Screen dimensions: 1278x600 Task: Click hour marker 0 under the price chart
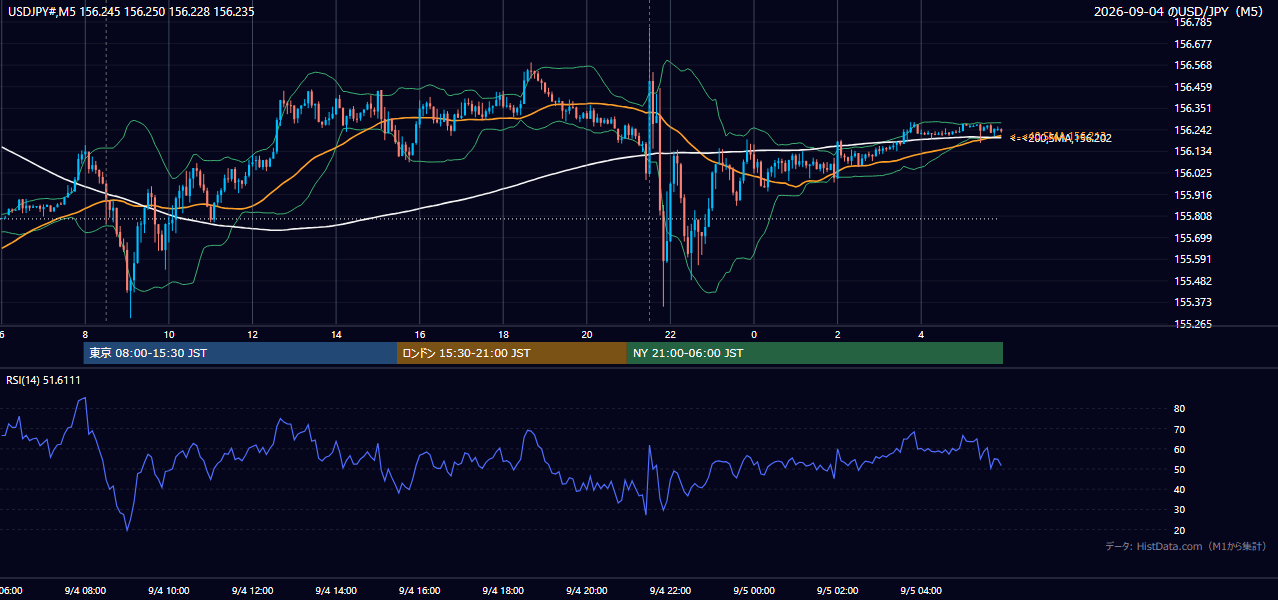[754, 334]
